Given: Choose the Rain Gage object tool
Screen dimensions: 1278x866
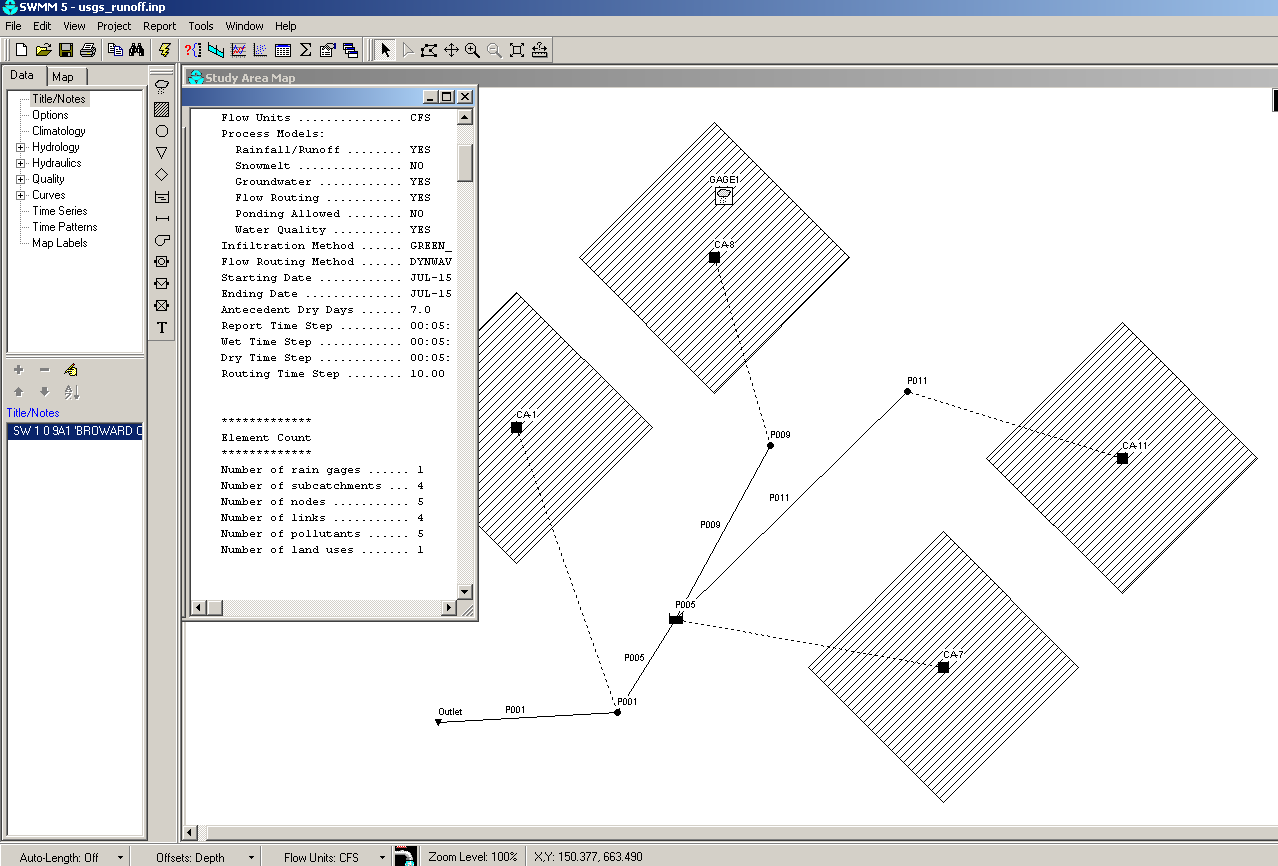Looking at the screenshot, I should 162,87.
